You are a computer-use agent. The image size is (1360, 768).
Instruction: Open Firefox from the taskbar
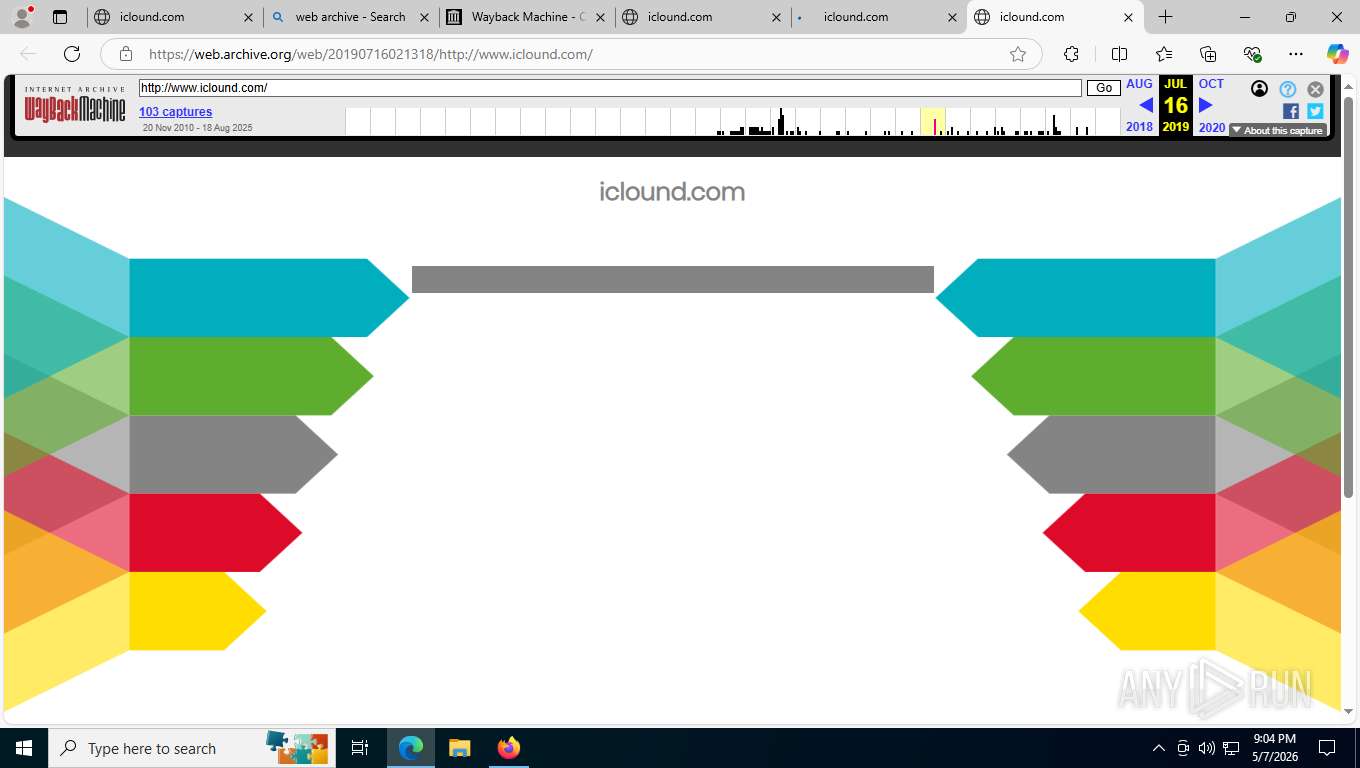pos(509,748)
